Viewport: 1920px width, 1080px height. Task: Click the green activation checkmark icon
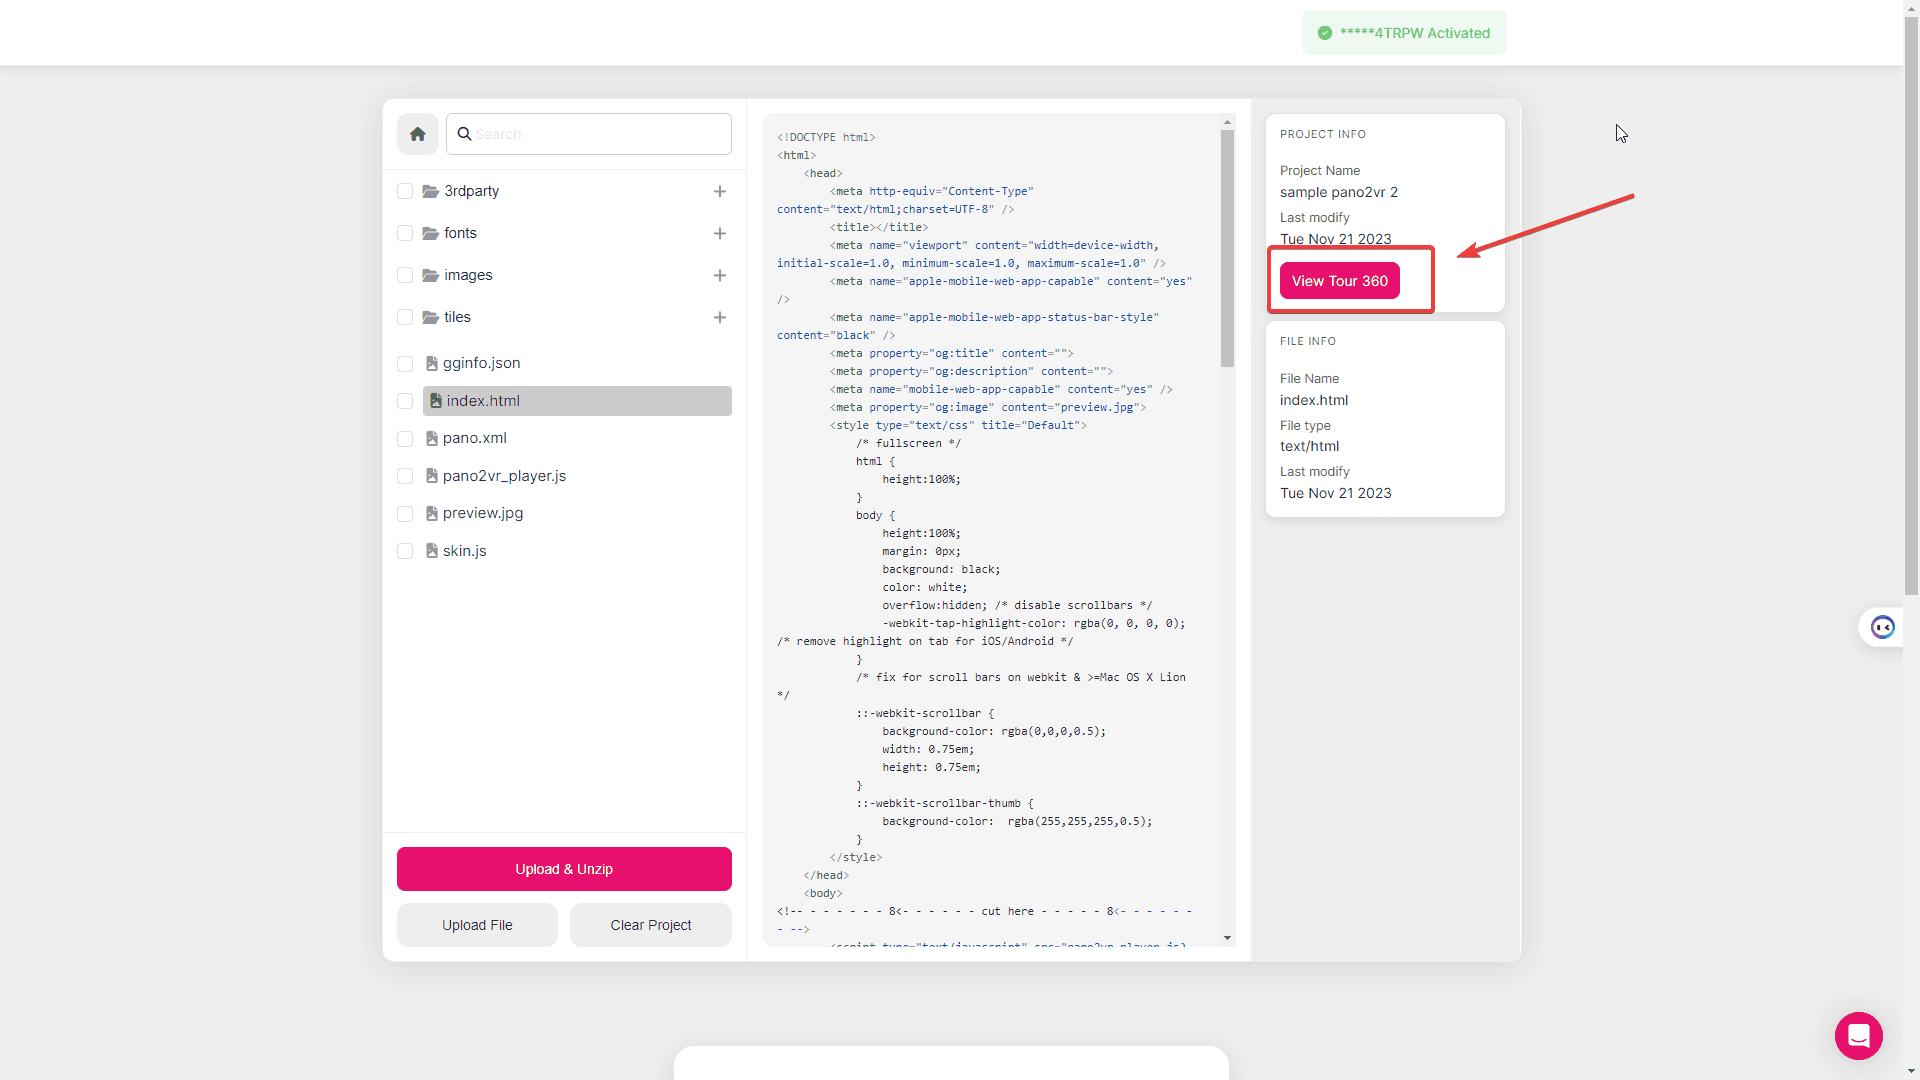coord(1325,33)
